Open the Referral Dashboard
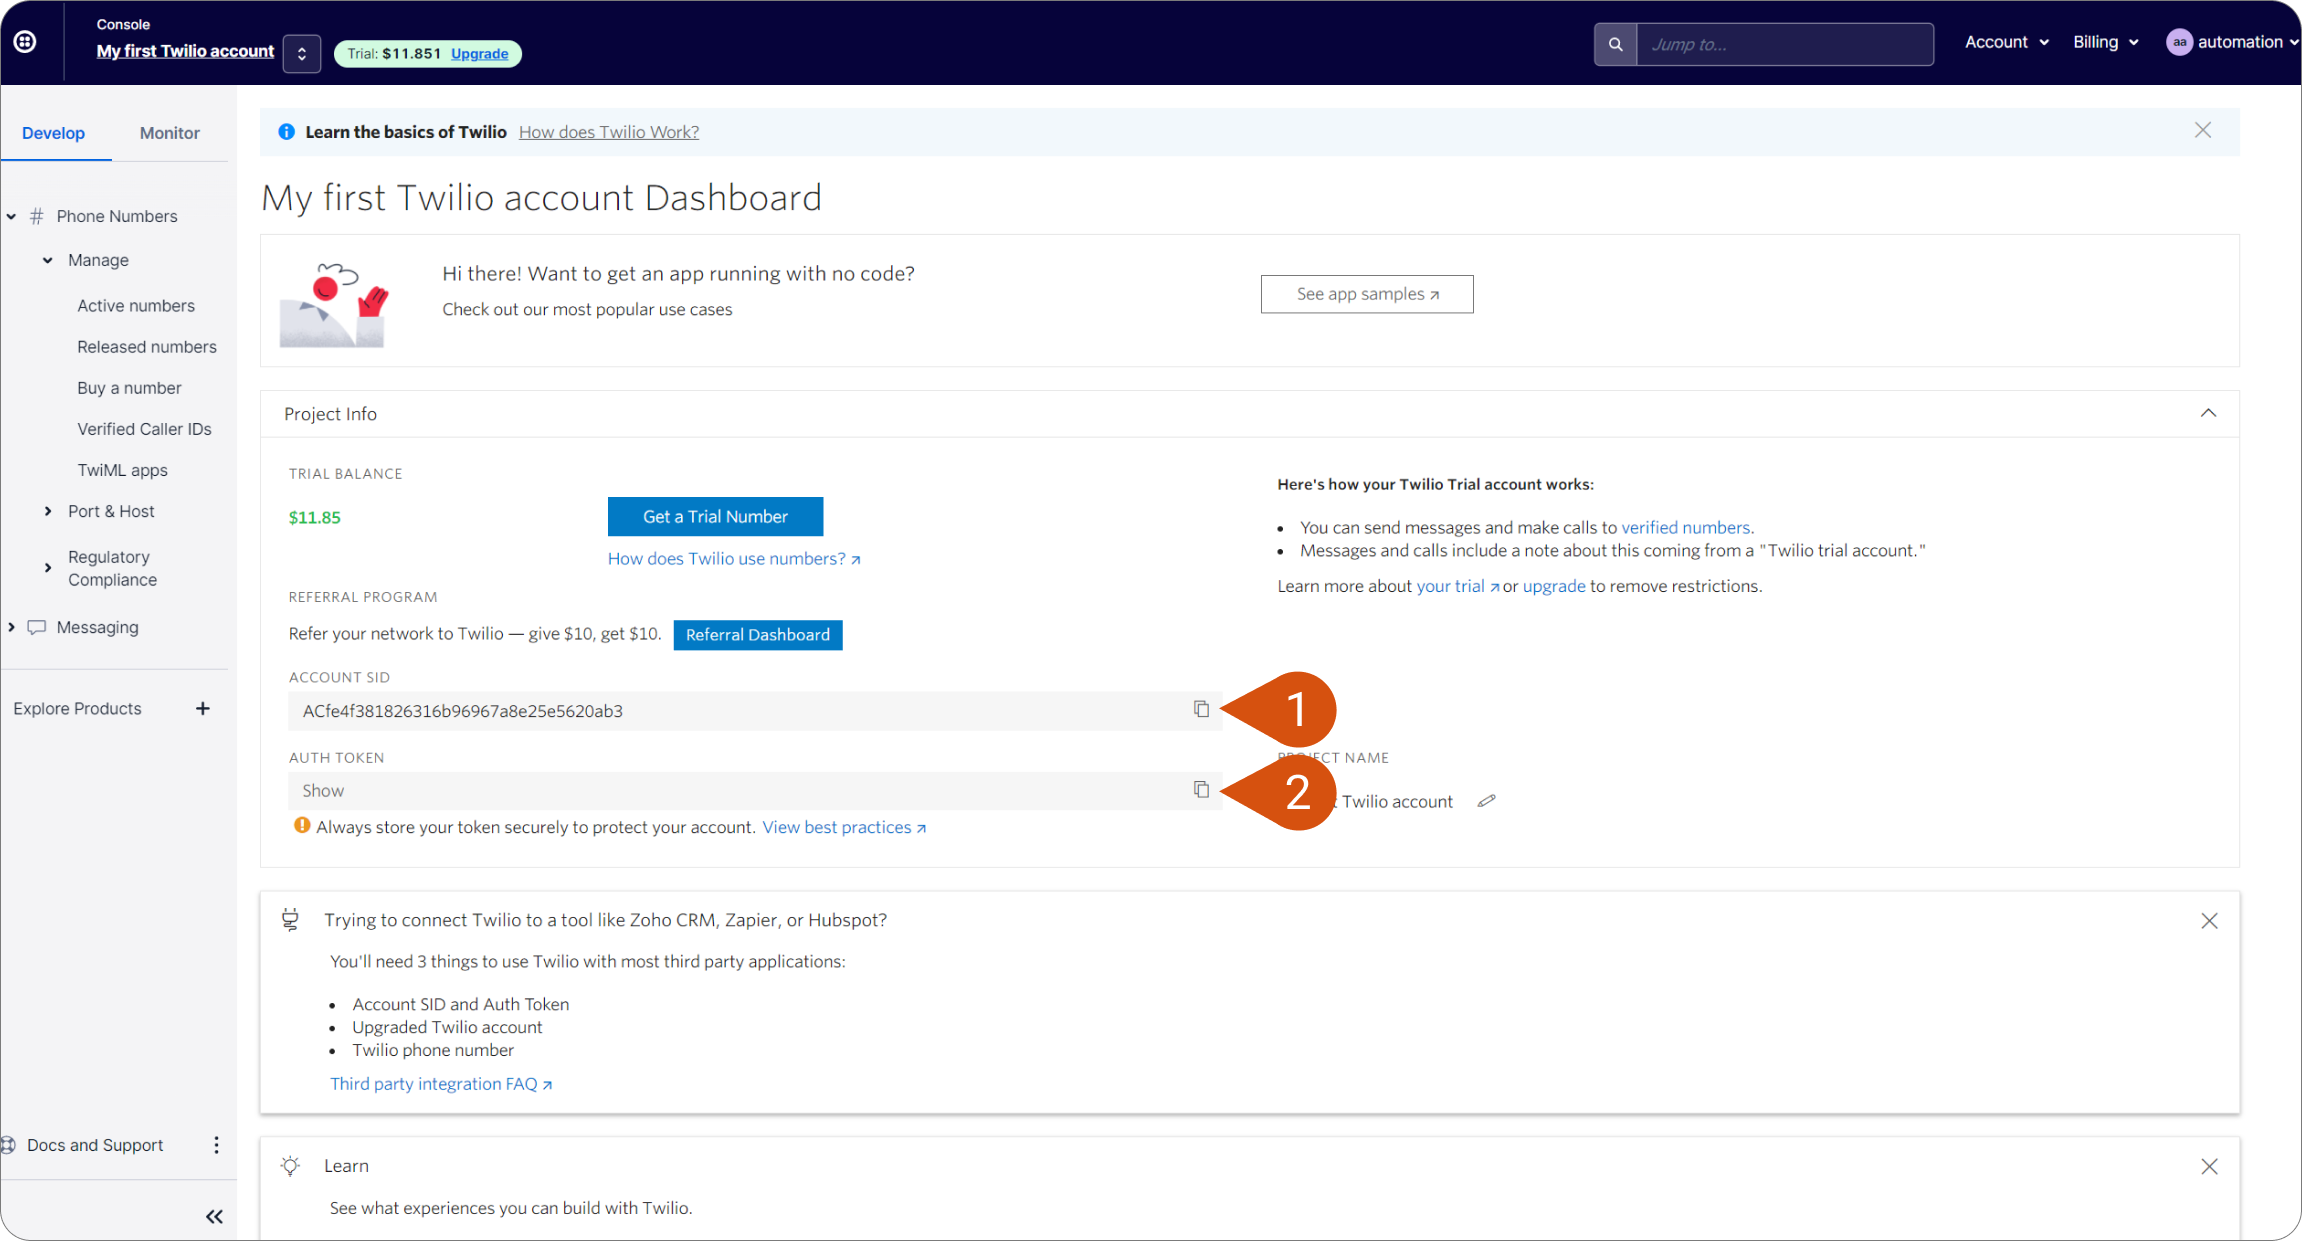This screenshot has height=1241, width=2302. 758,635
